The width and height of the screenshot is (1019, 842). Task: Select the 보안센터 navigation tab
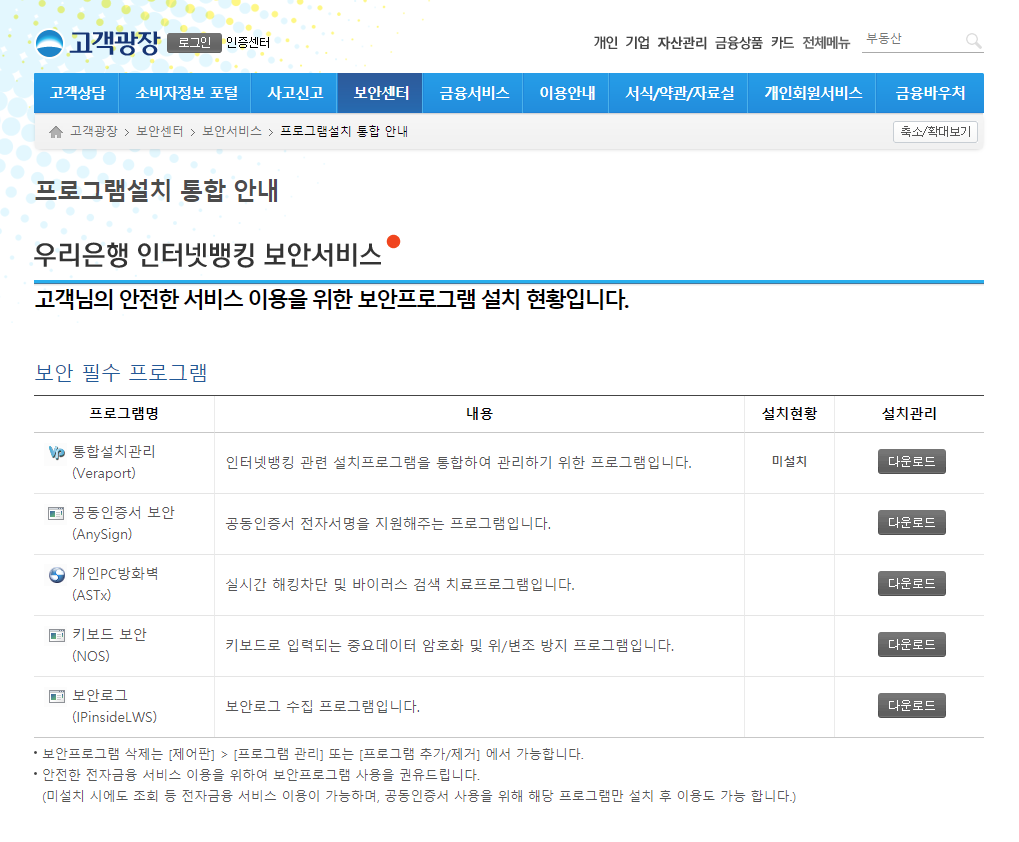pos(380,93)
